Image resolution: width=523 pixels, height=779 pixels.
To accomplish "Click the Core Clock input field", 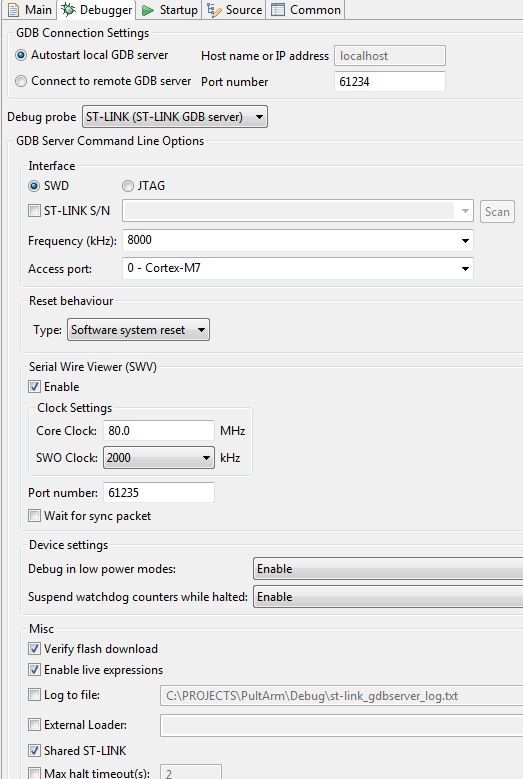I will [x=158, y=430].
